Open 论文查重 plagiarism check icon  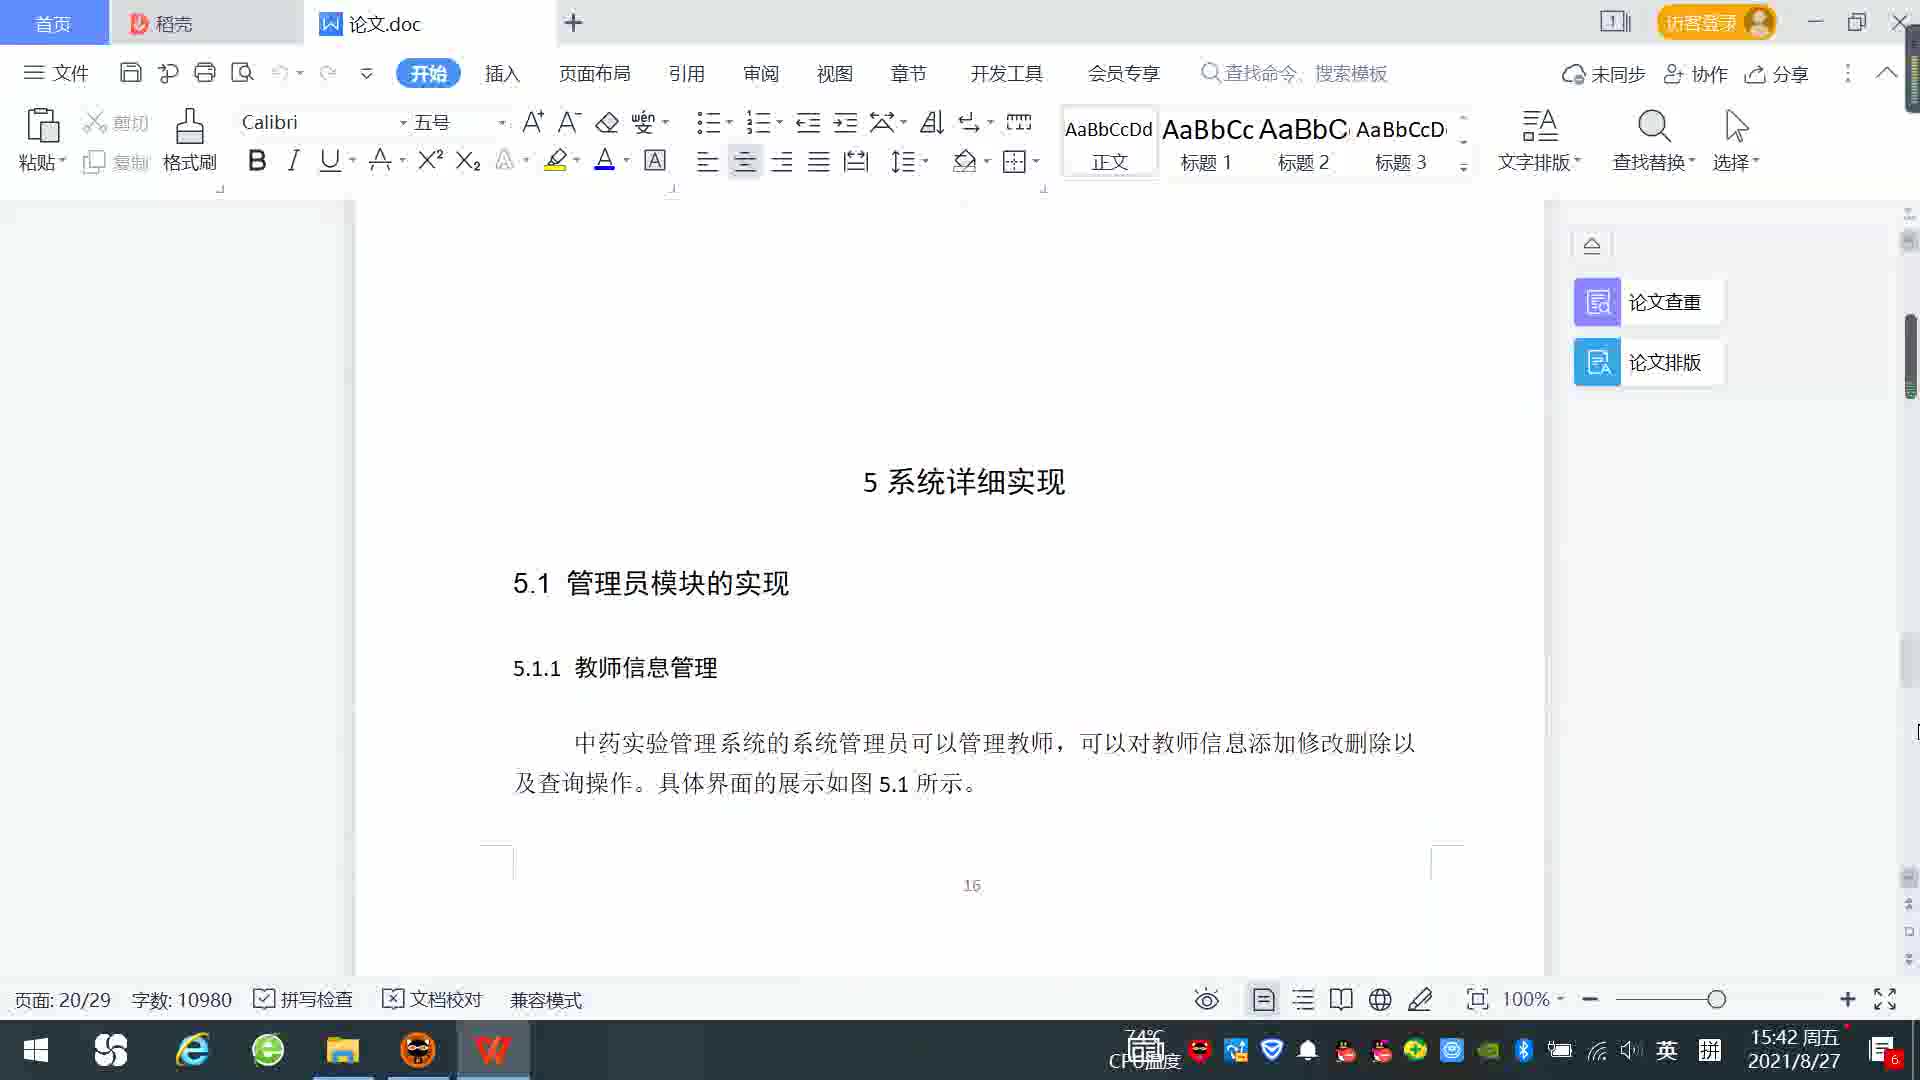pos(1597,302)
